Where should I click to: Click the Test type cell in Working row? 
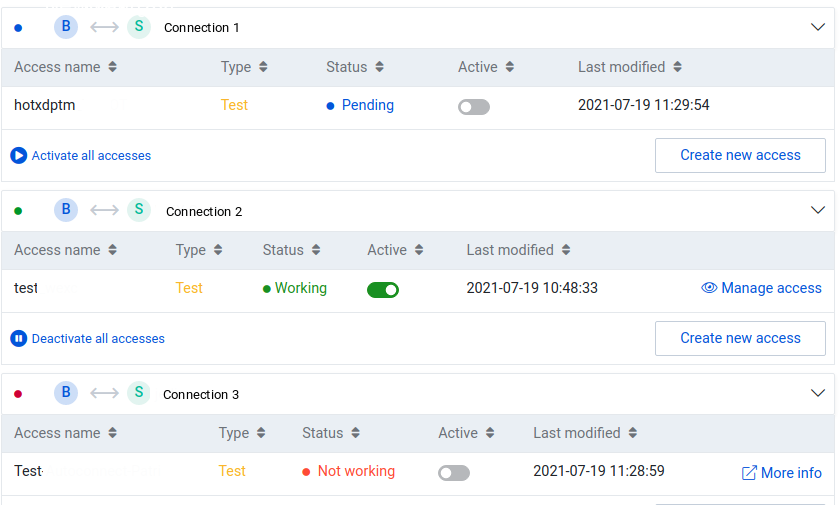tap(189, 288)
